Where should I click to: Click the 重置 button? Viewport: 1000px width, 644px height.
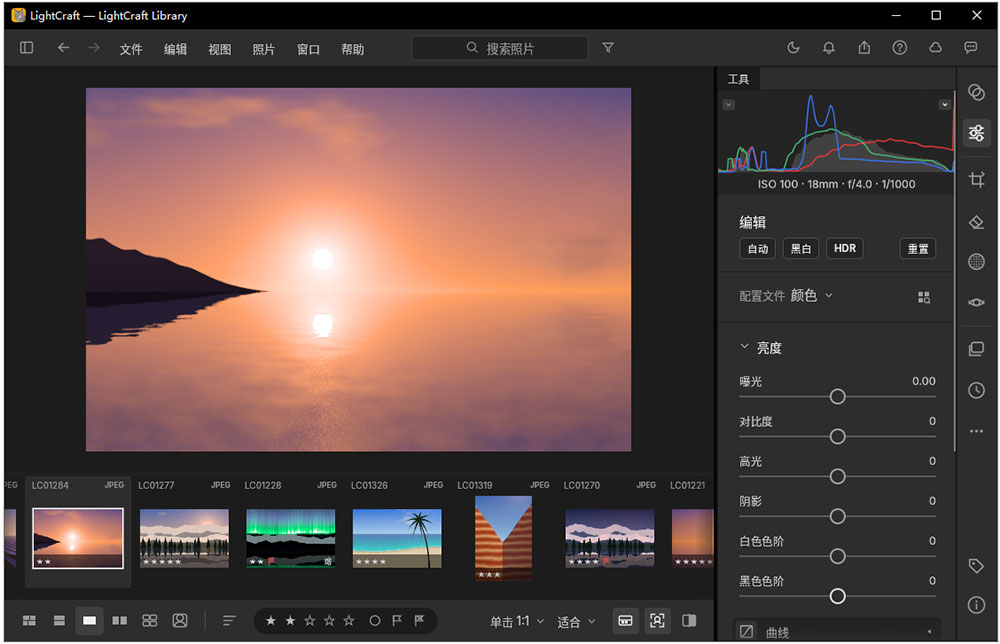(918, 249)
